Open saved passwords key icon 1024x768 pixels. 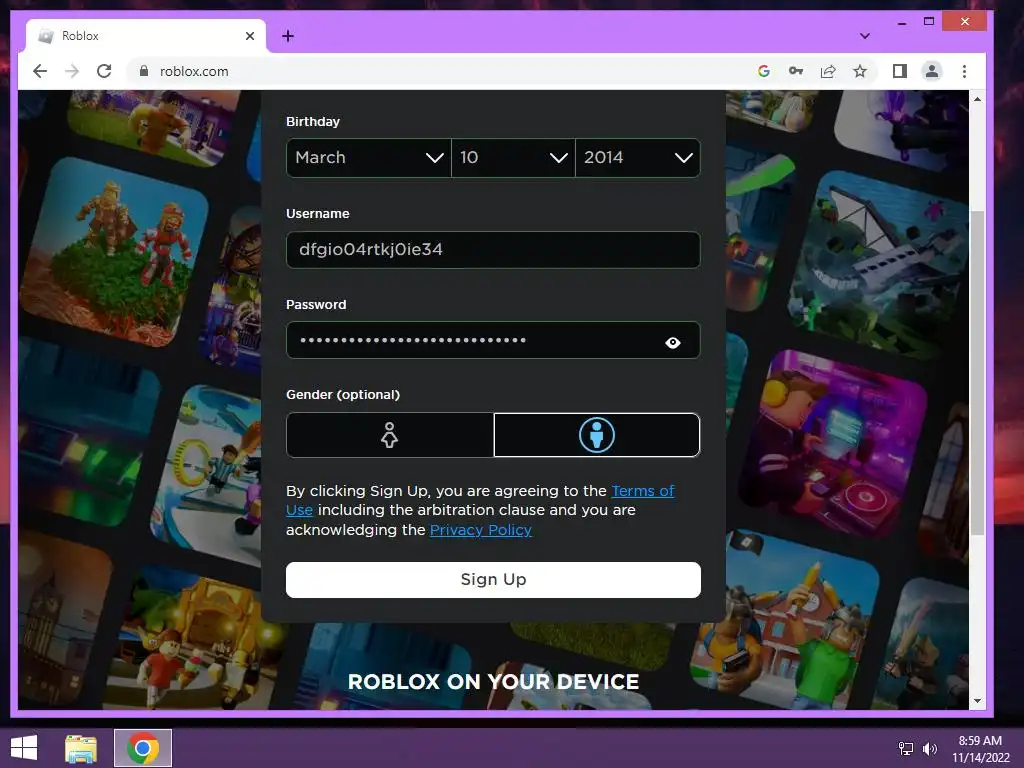795,71
